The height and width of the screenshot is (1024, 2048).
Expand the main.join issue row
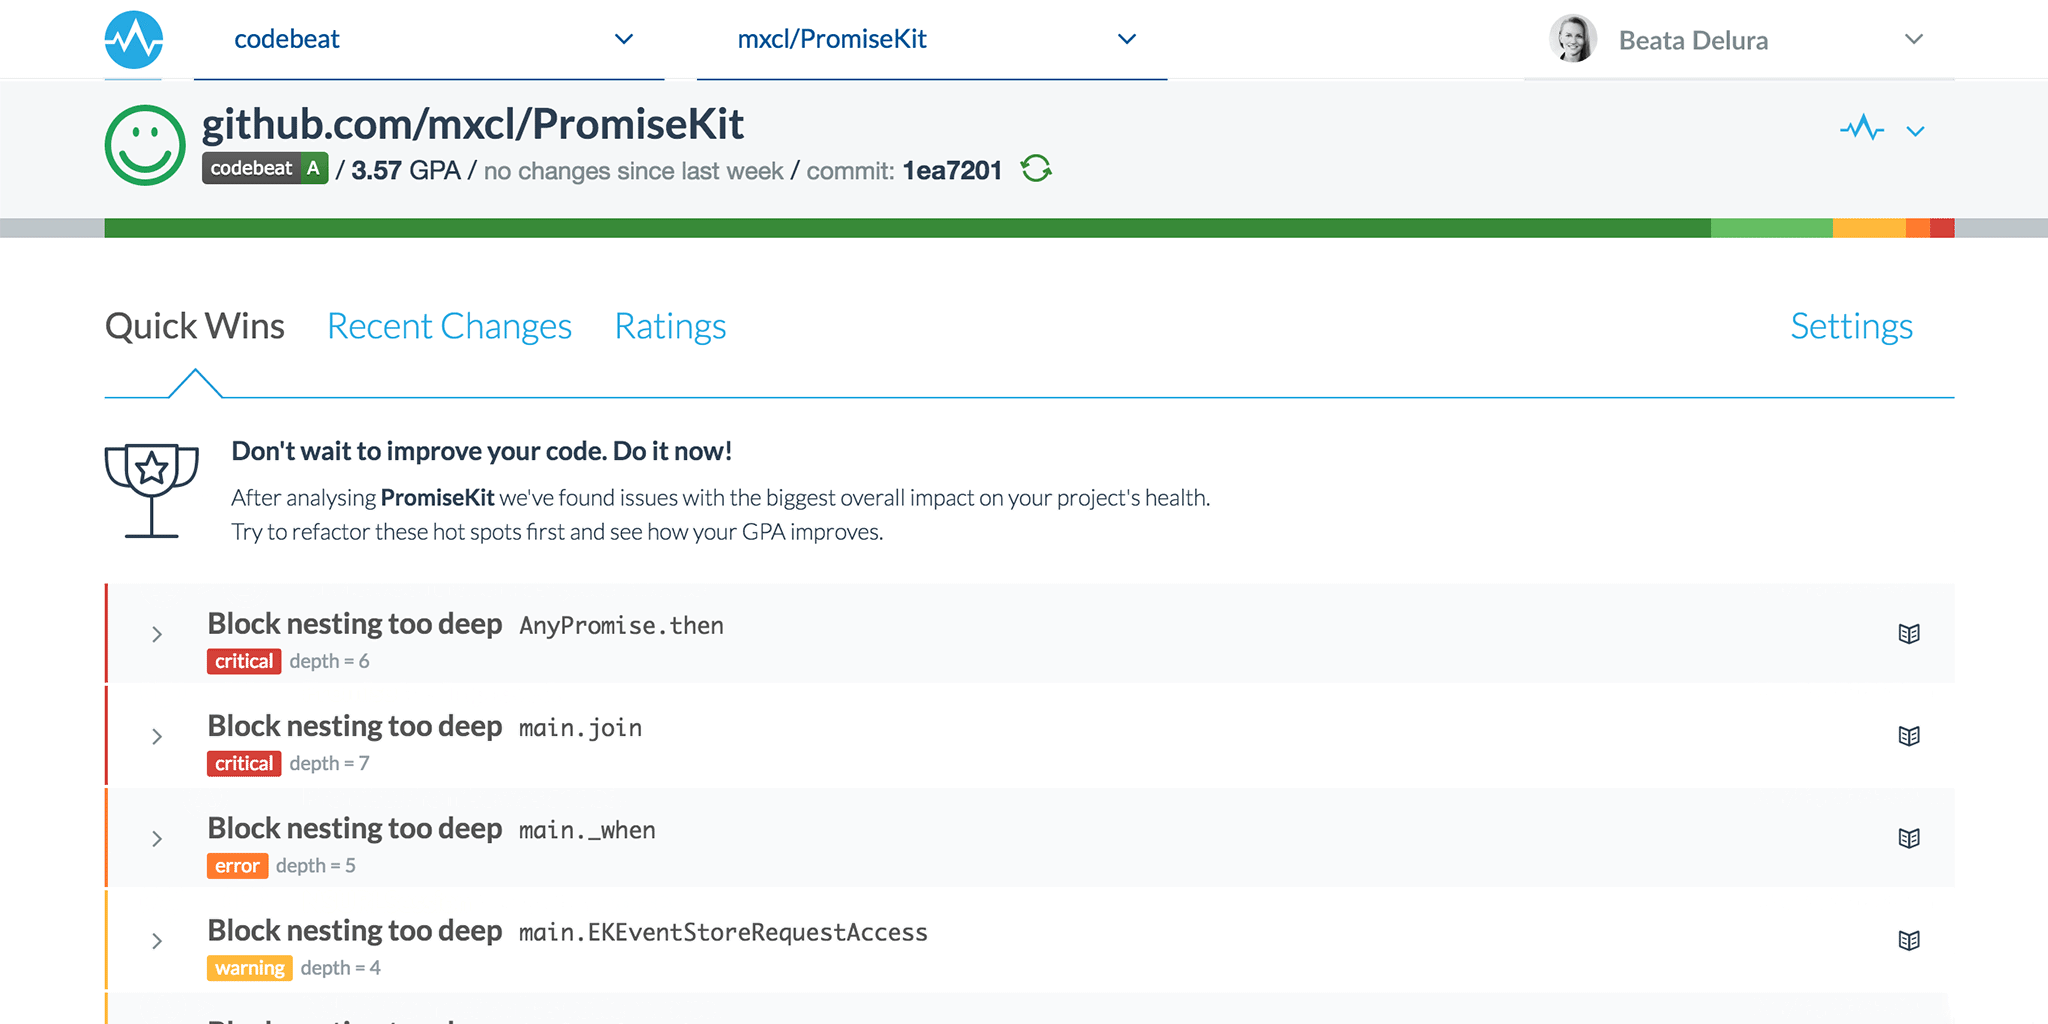tap(157, 737)
